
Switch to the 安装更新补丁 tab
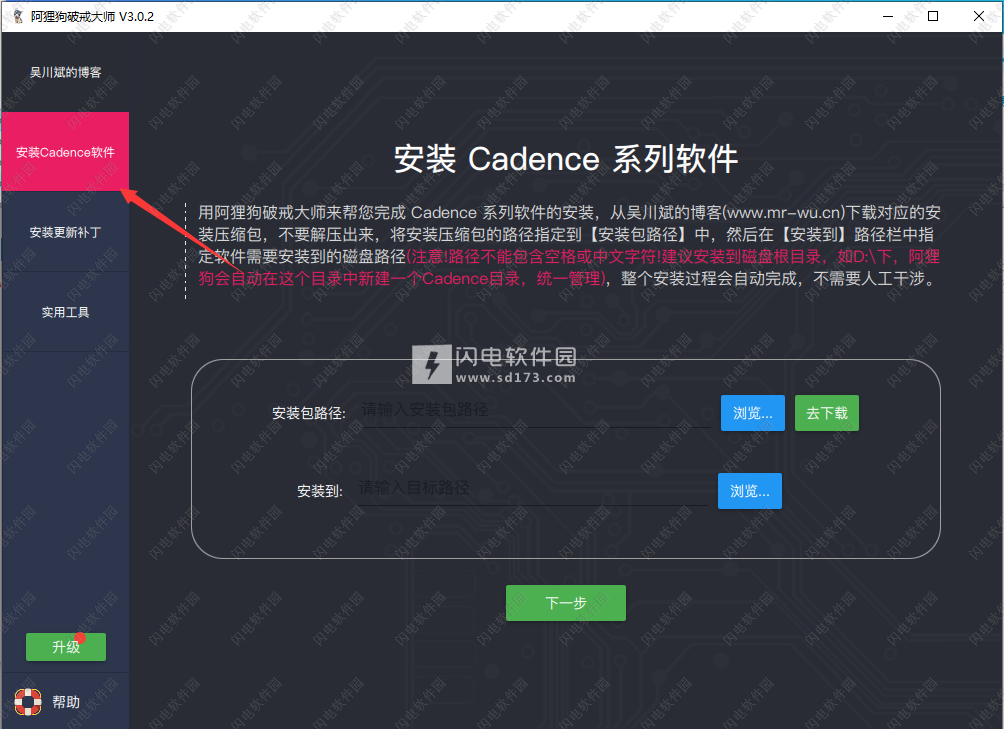coord(65,232)
